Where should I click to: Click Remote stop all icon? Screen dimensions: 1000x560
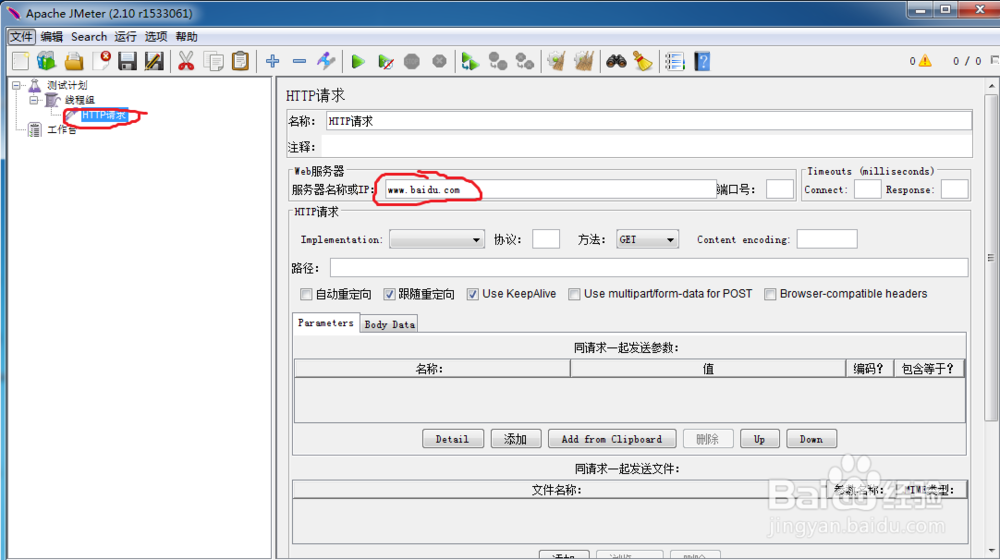point(497,61)
